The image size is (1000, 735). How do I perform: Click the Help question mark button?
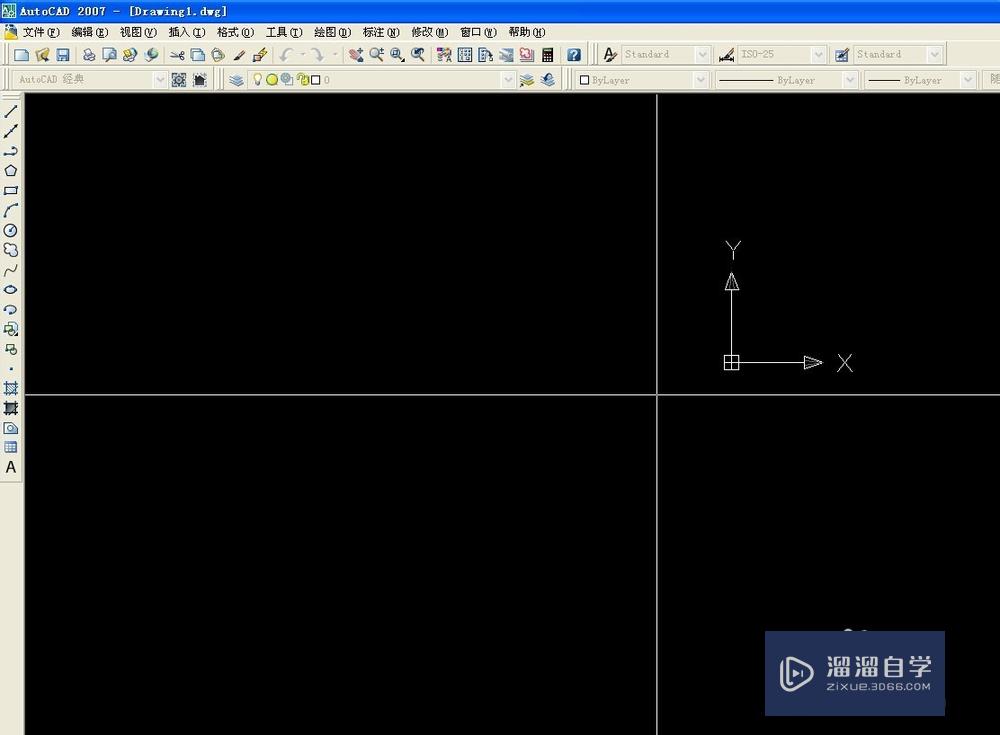coord(573,54)
